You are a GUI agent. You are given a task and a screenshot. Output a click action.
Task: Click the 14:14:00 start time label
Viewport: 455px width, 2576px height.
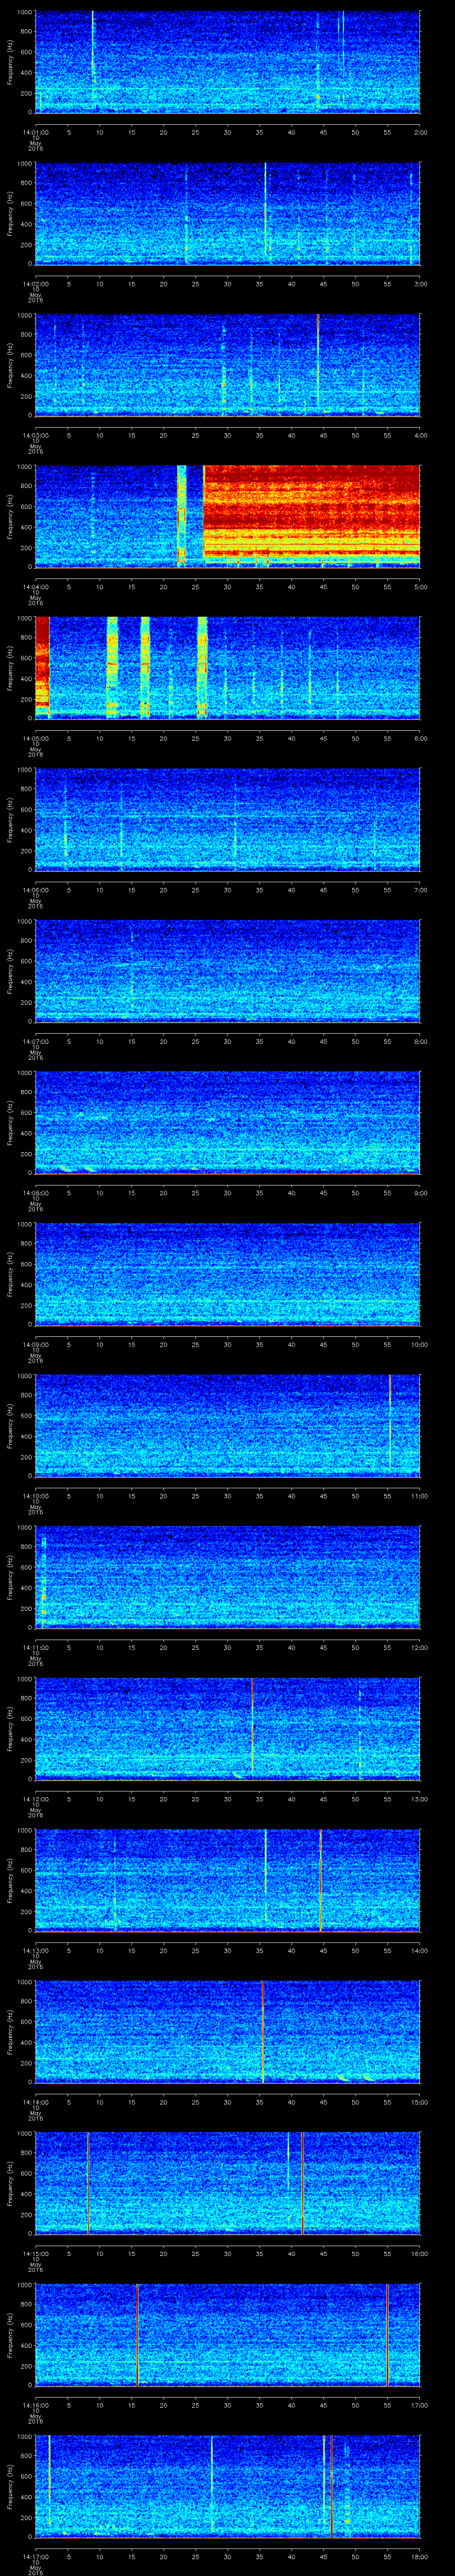point(35,2101)
